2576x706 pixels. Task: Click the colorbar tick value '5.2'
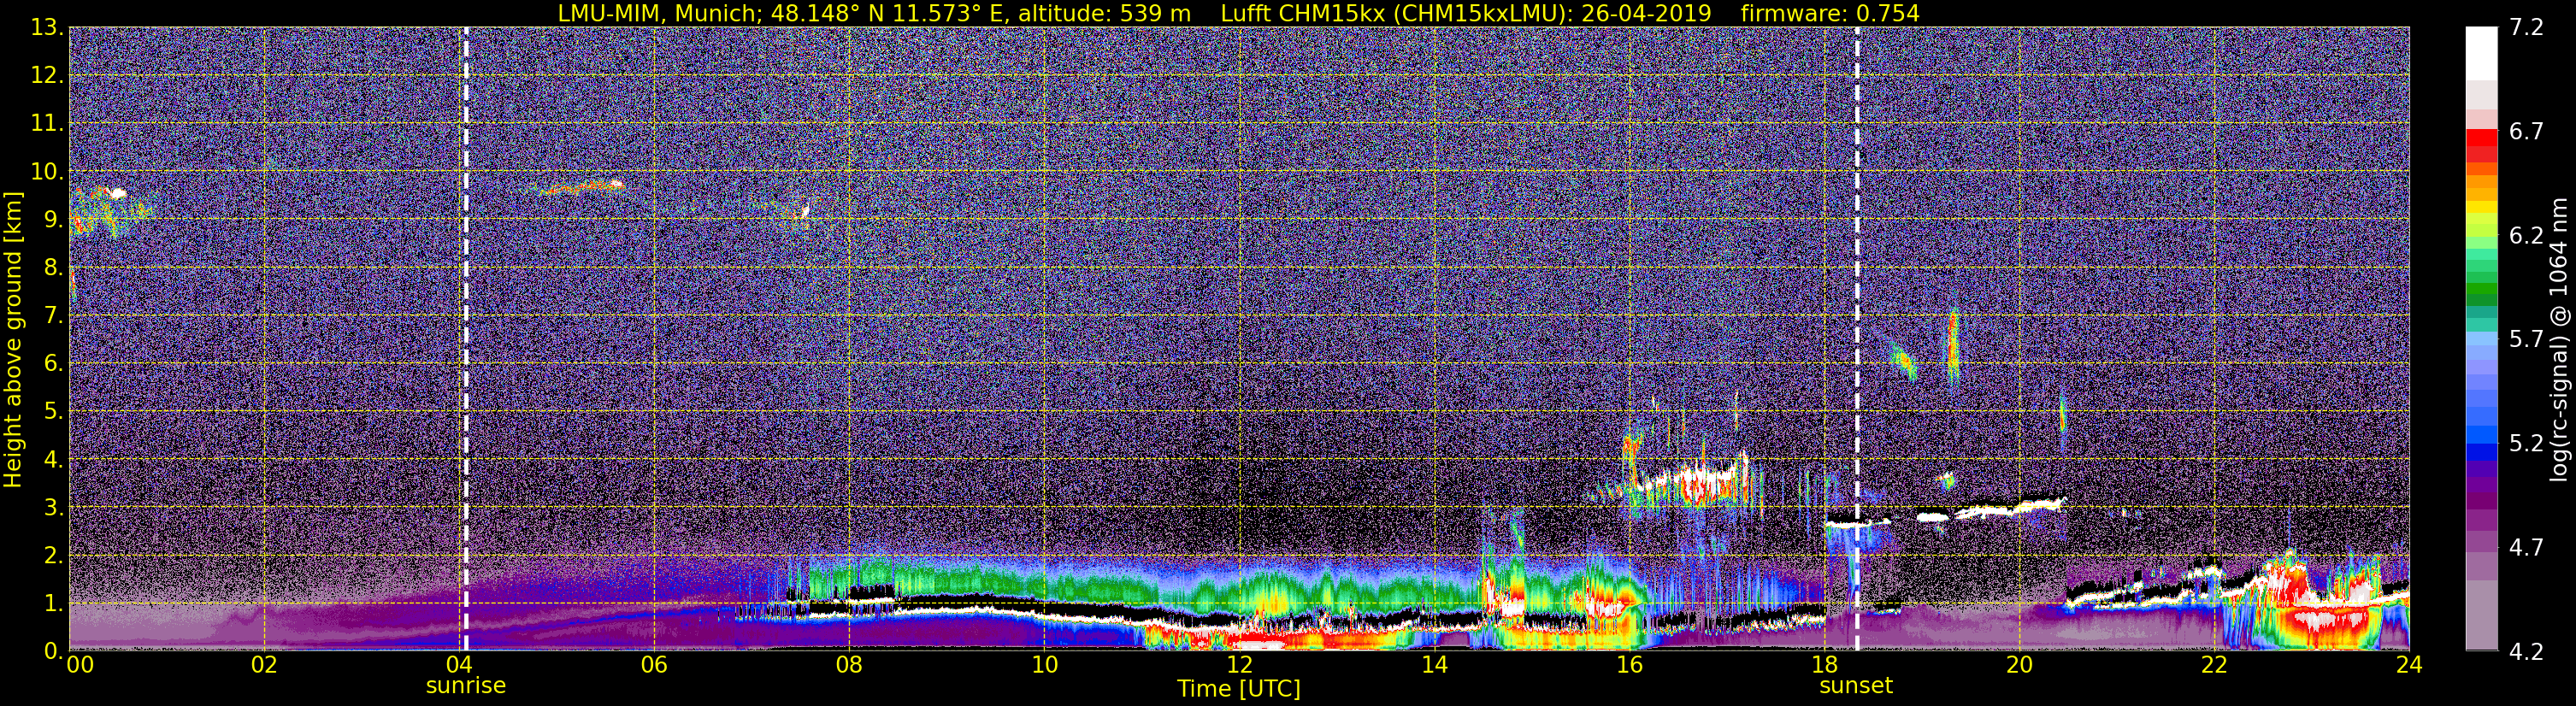(2526, 444)
